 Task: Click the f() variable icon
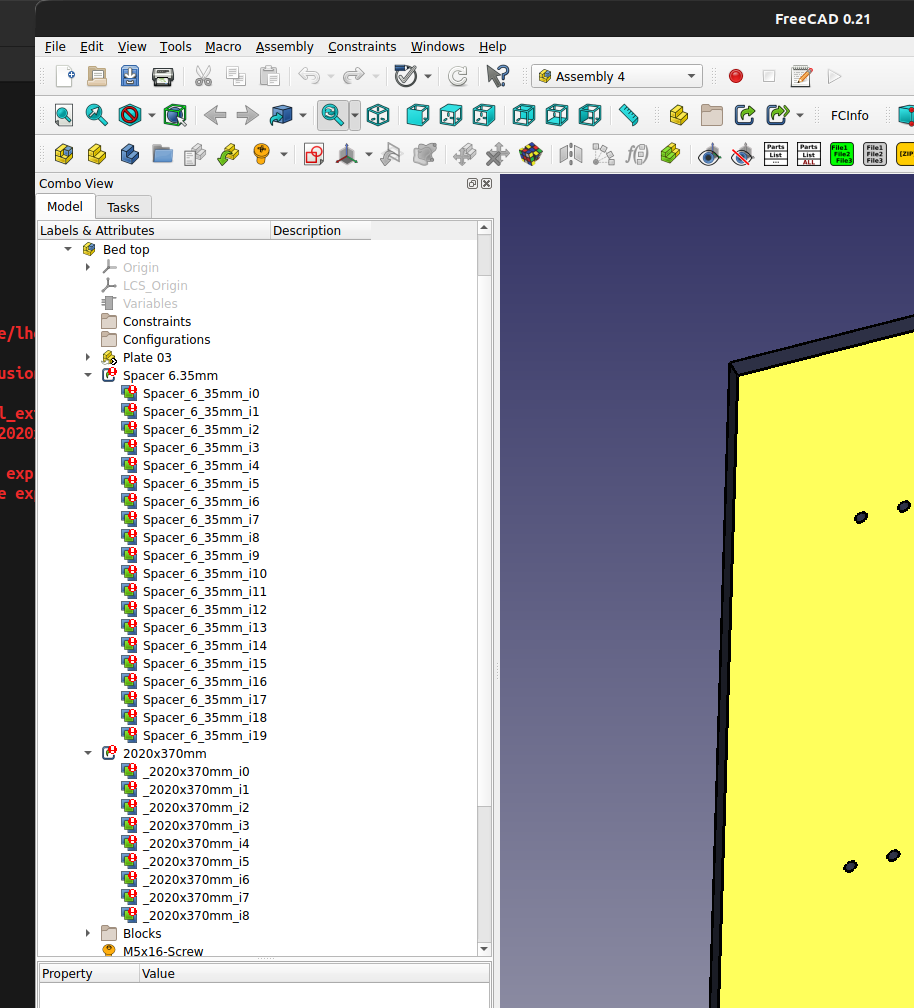(x=636, y=154)
